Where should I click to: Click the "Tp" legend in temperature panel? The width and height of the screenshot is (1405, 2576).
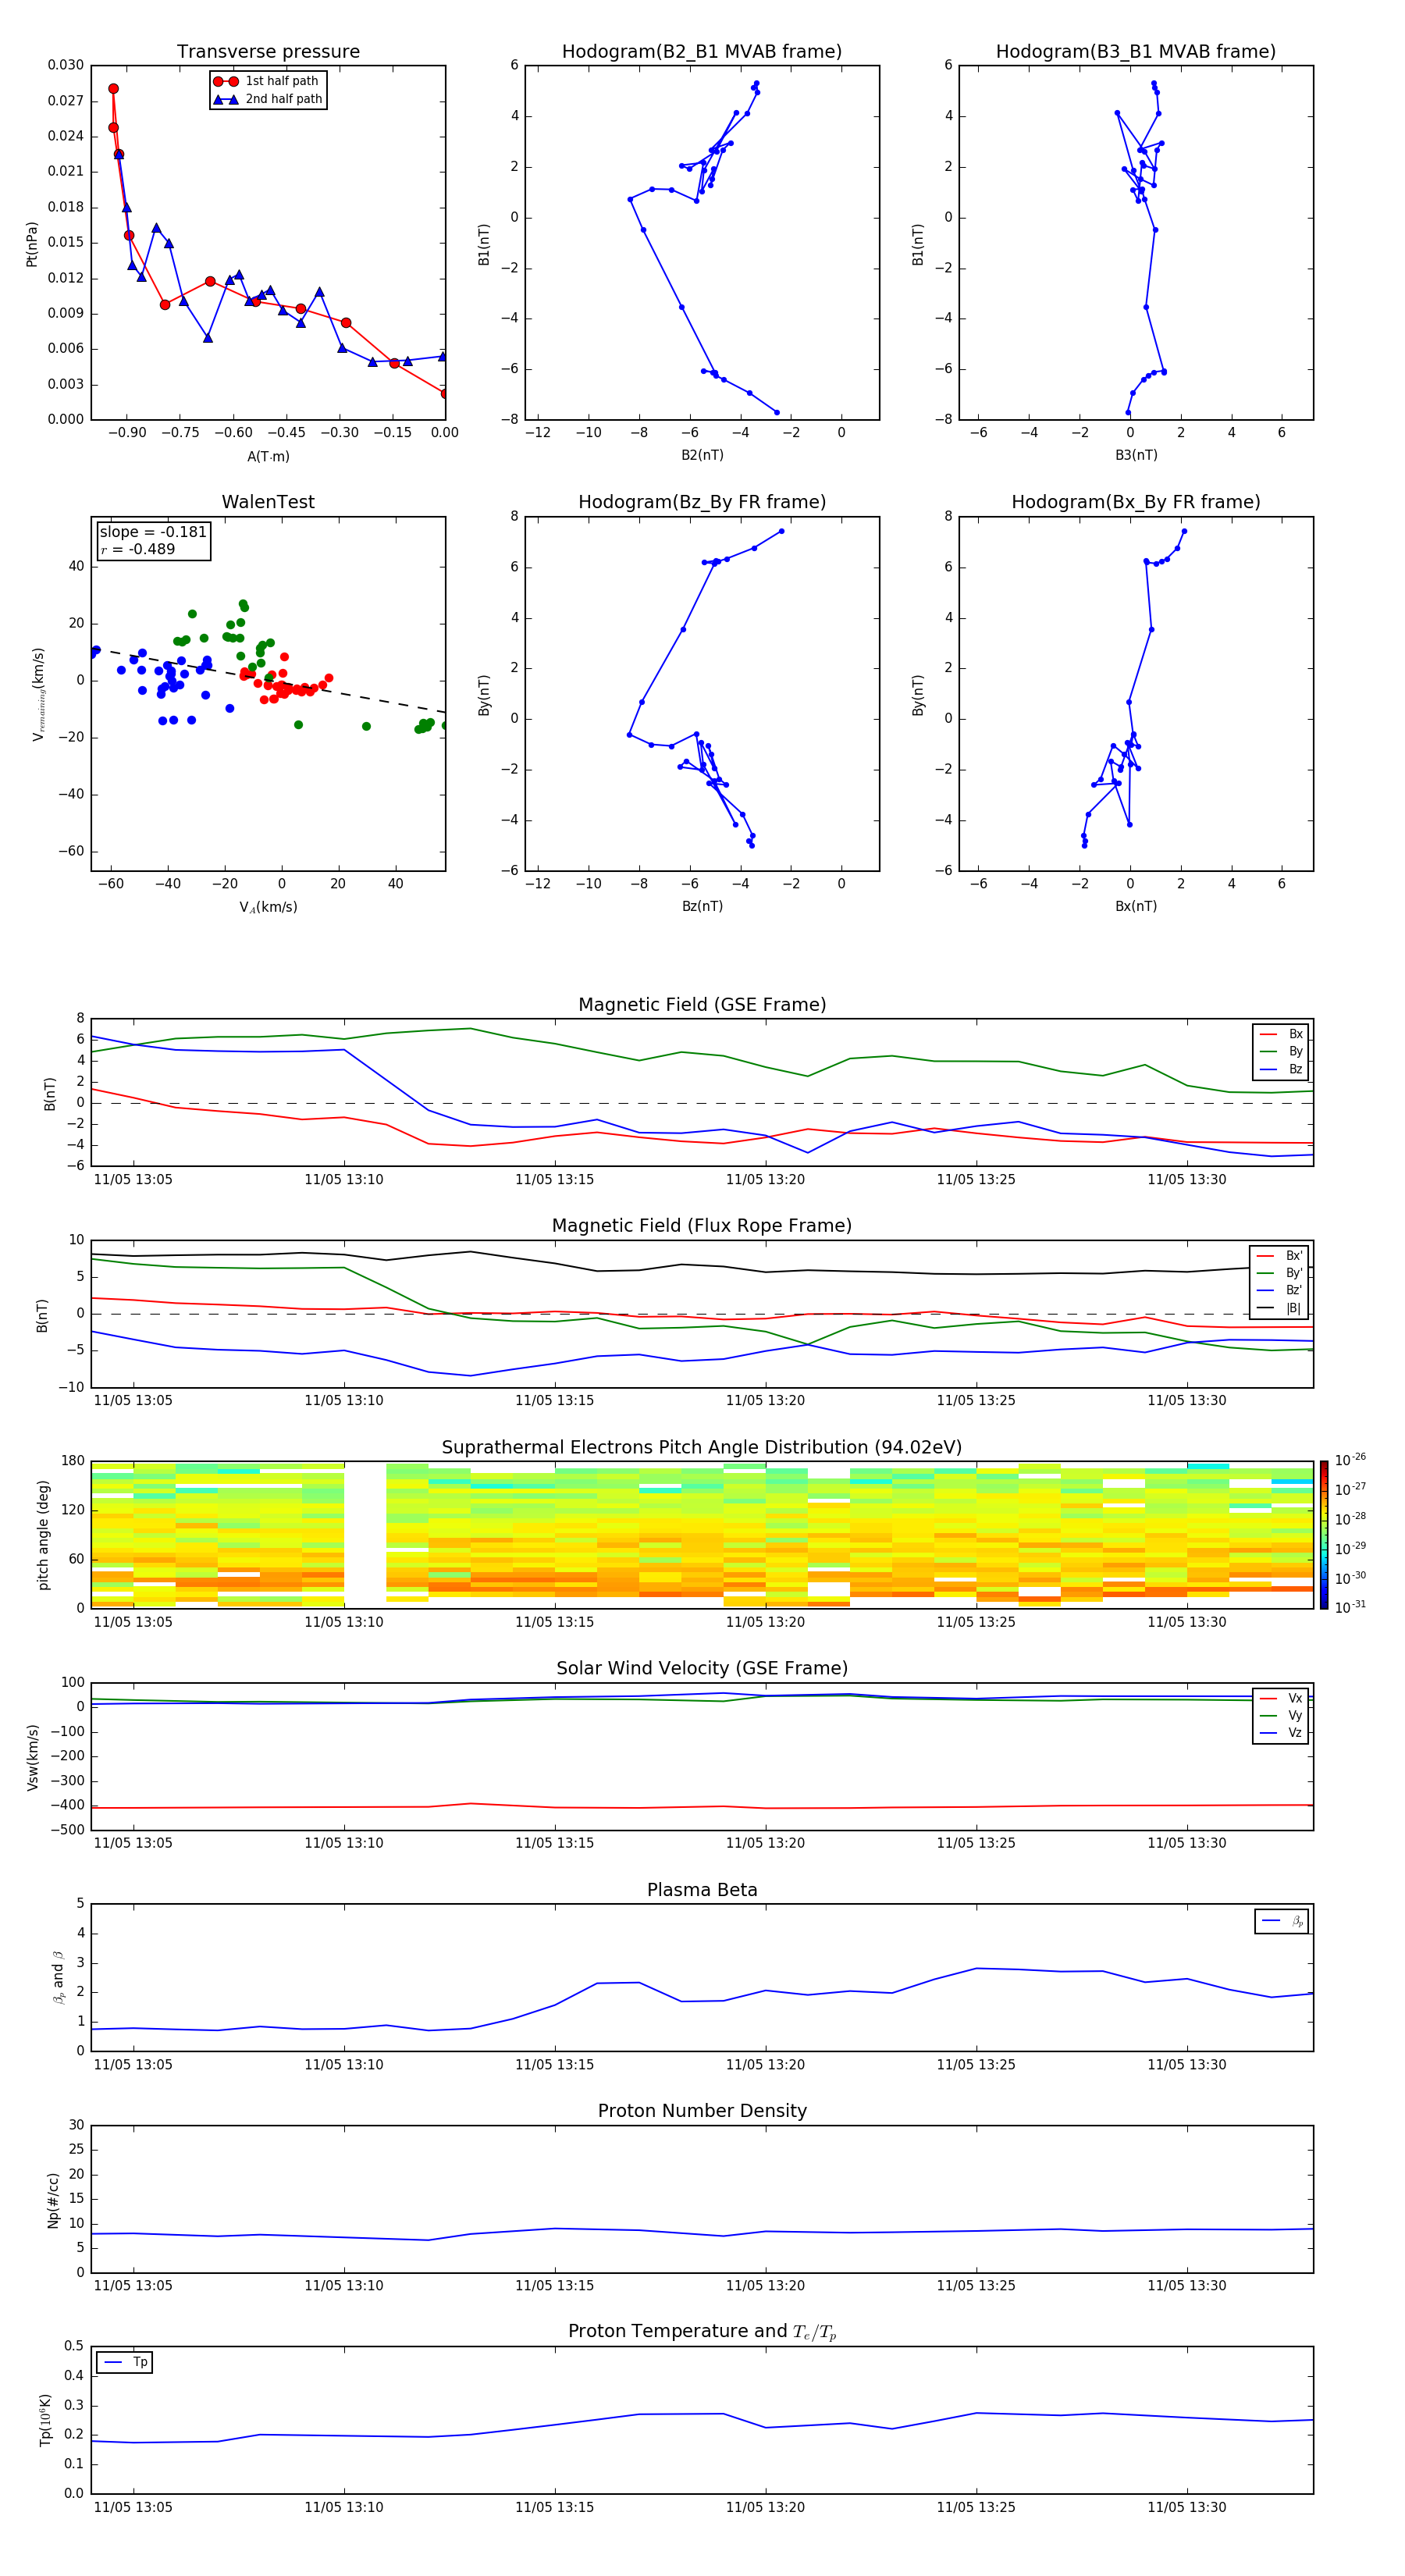124,2362
